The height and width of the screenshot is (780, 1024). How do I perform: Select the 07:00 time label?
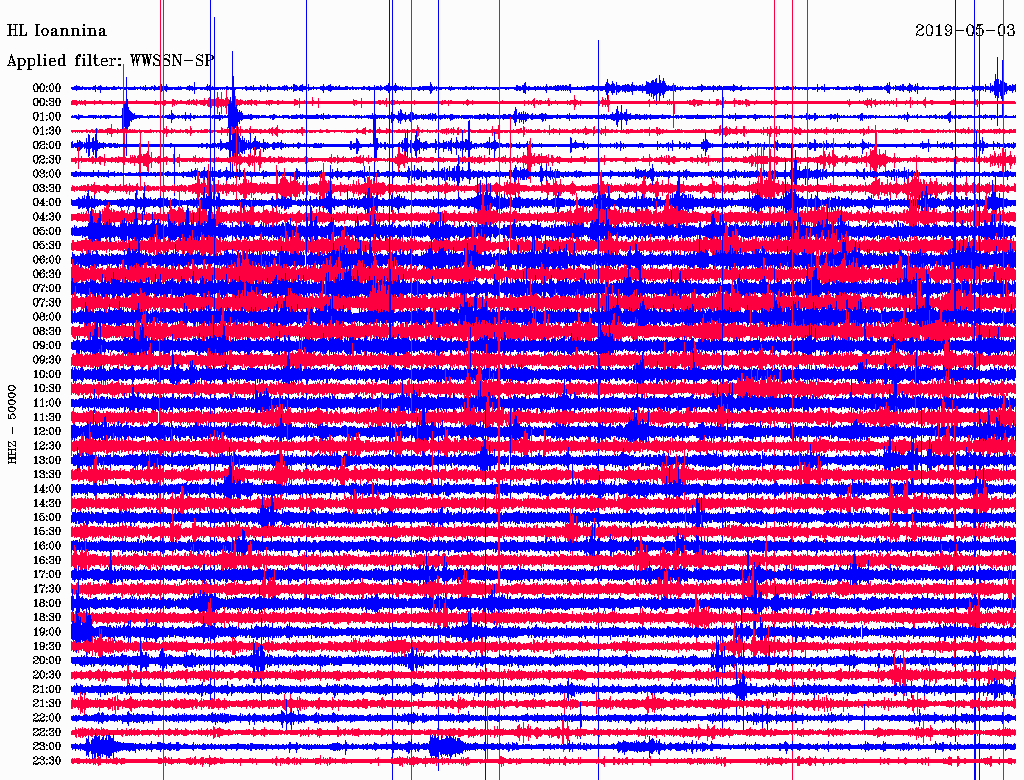click(47, 289)
